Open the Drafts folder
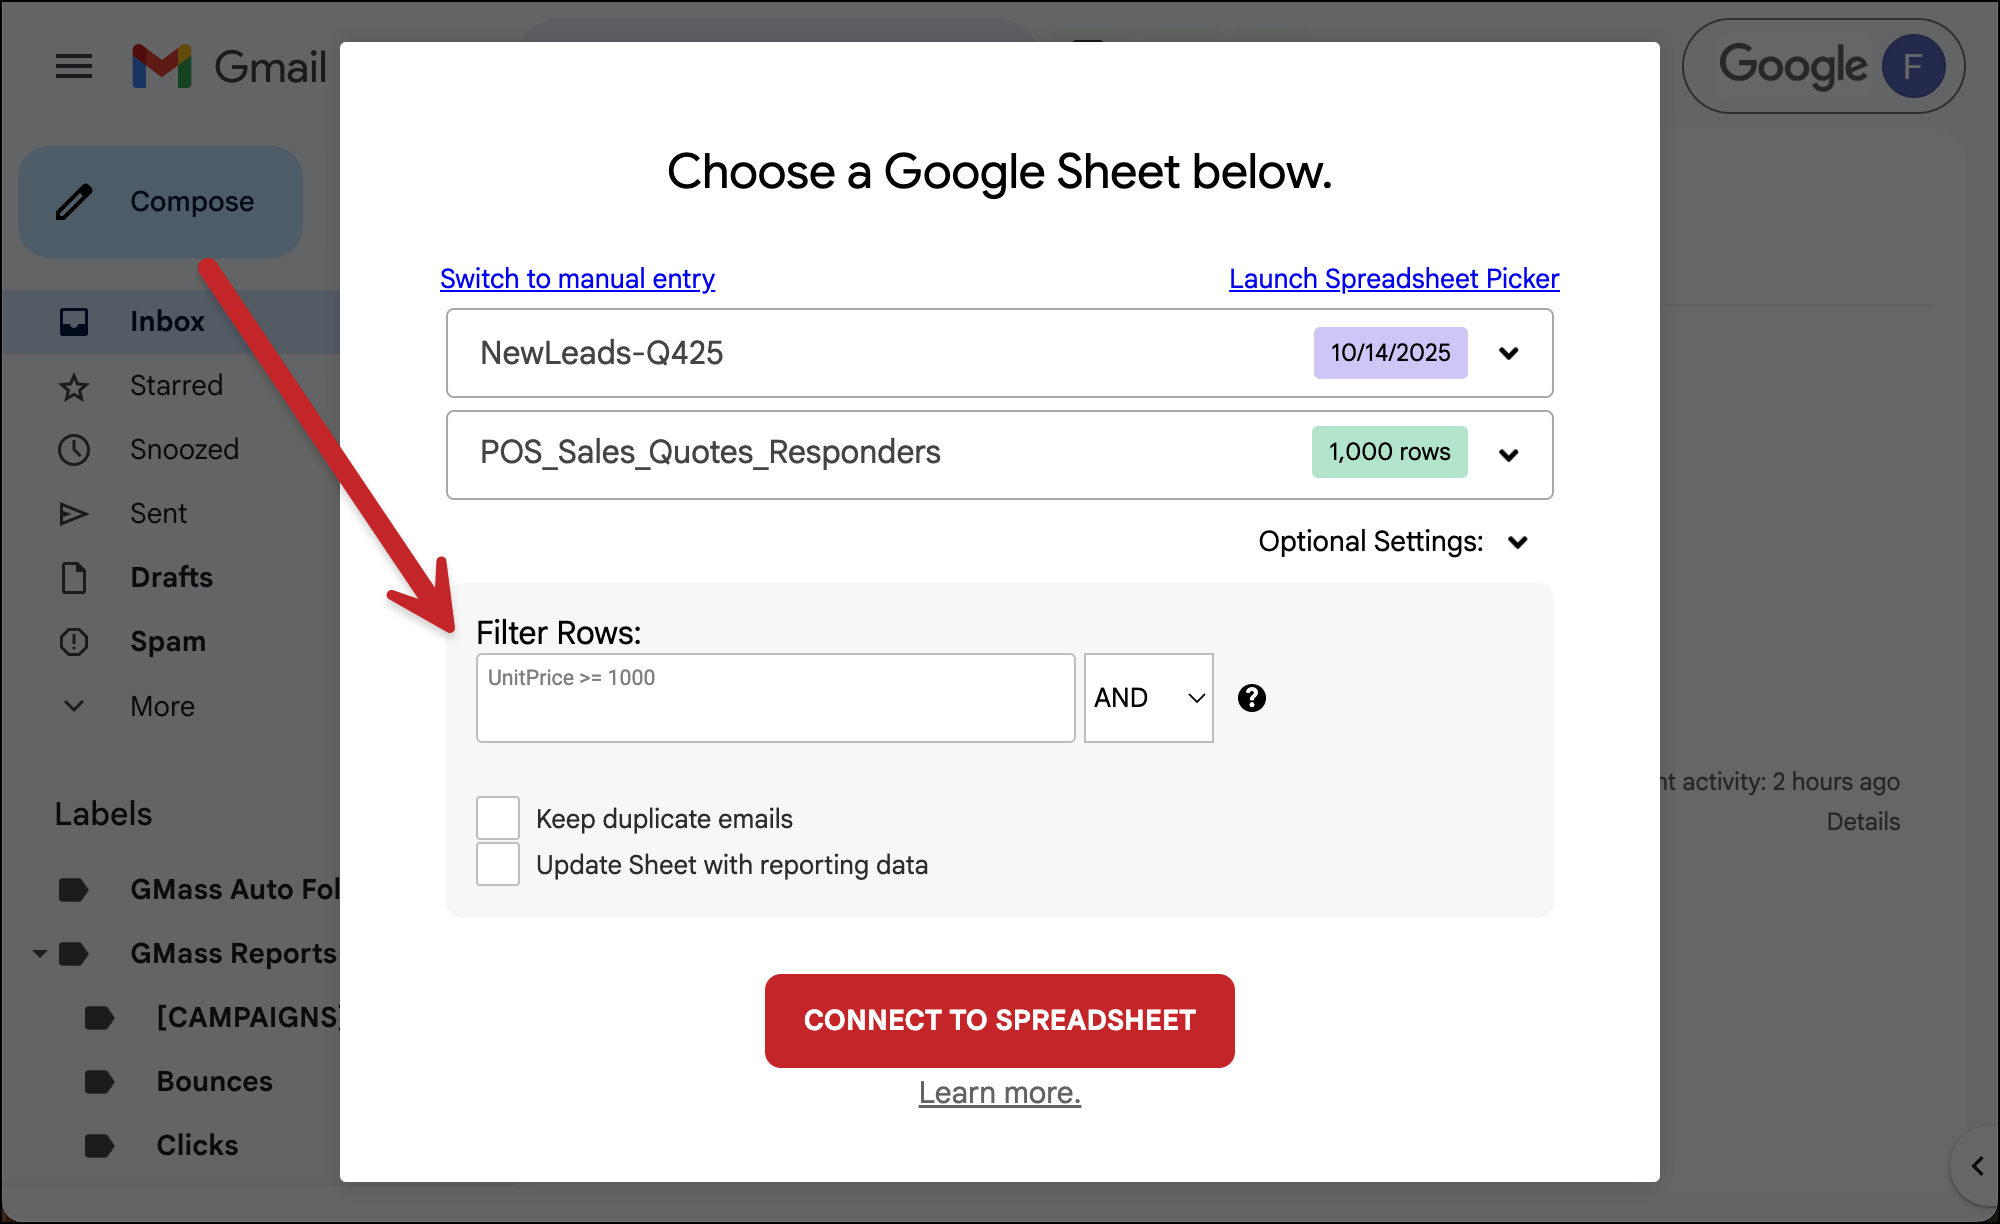Screen dimensions: 2000x1224 point(171,578)
